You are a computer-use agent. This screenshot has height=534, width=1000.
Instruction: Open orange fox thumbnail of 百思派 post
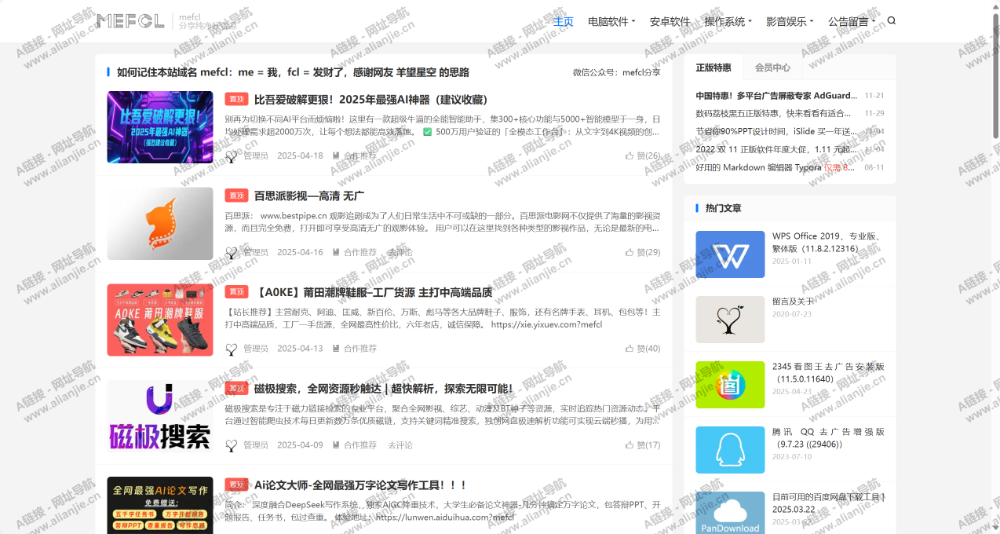[160, 223]
